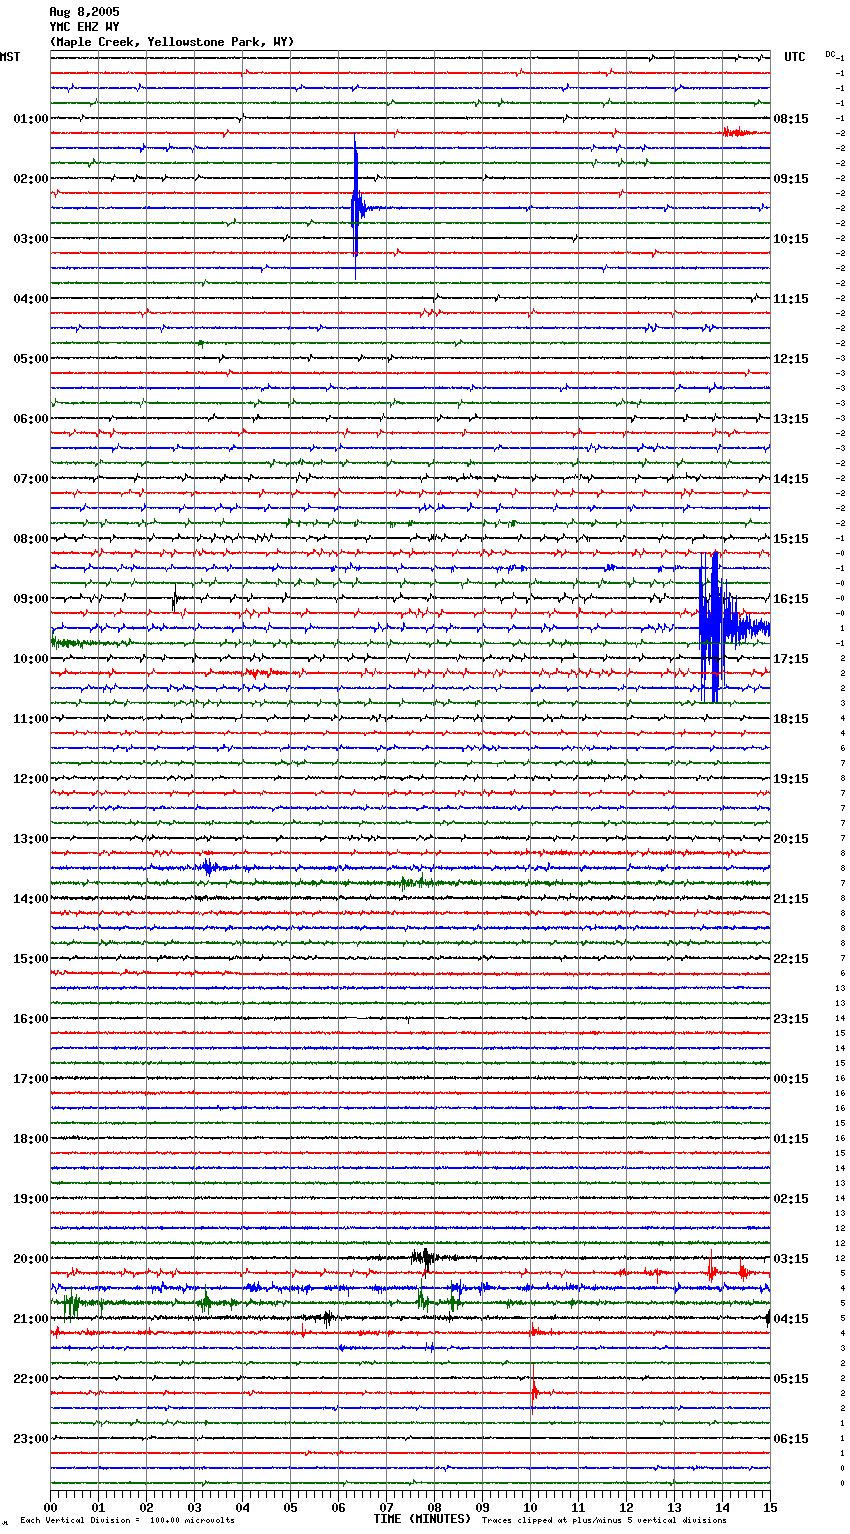Viewport: 850px width, 1534px height.
Task: Select the 20:00 MST time label
Action: pyautogui.click(x=31, y=1259)
